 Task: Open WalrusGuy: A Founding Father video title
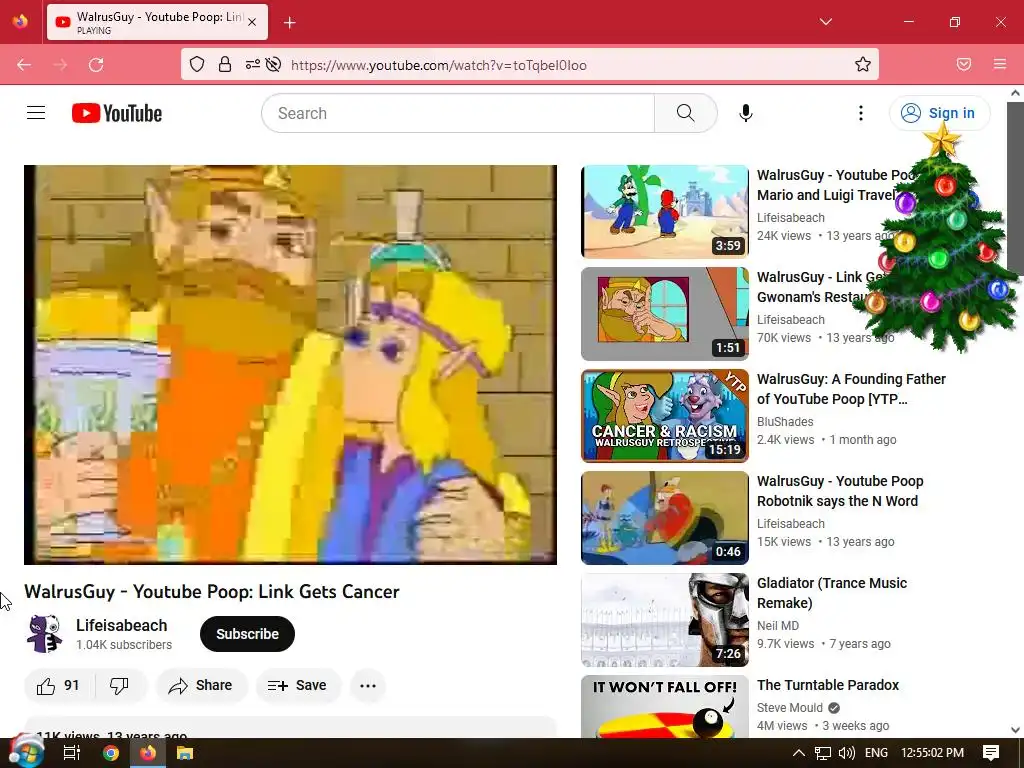coord(851,389)
